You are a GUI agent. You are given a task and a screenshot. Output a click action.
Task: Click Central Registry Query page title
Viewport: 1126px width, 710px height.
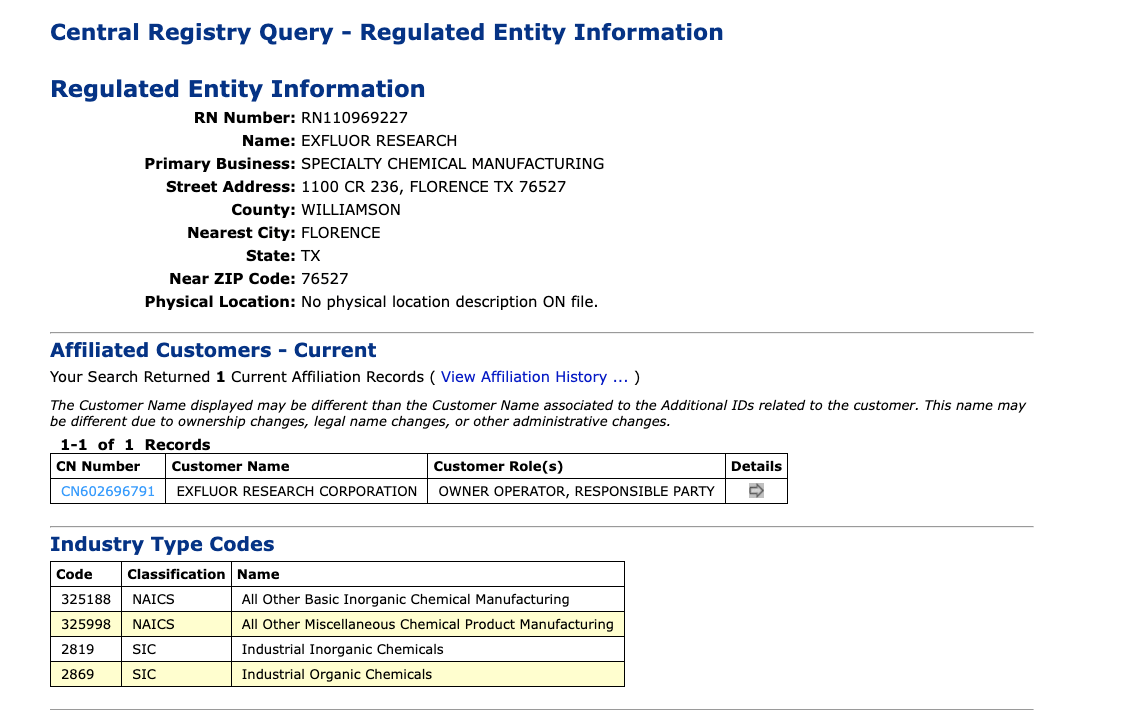(386, 32)
